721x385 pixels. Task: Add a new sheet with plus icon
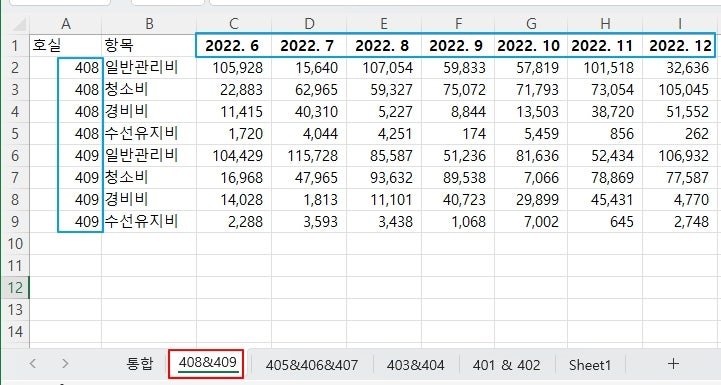point(673,364)
